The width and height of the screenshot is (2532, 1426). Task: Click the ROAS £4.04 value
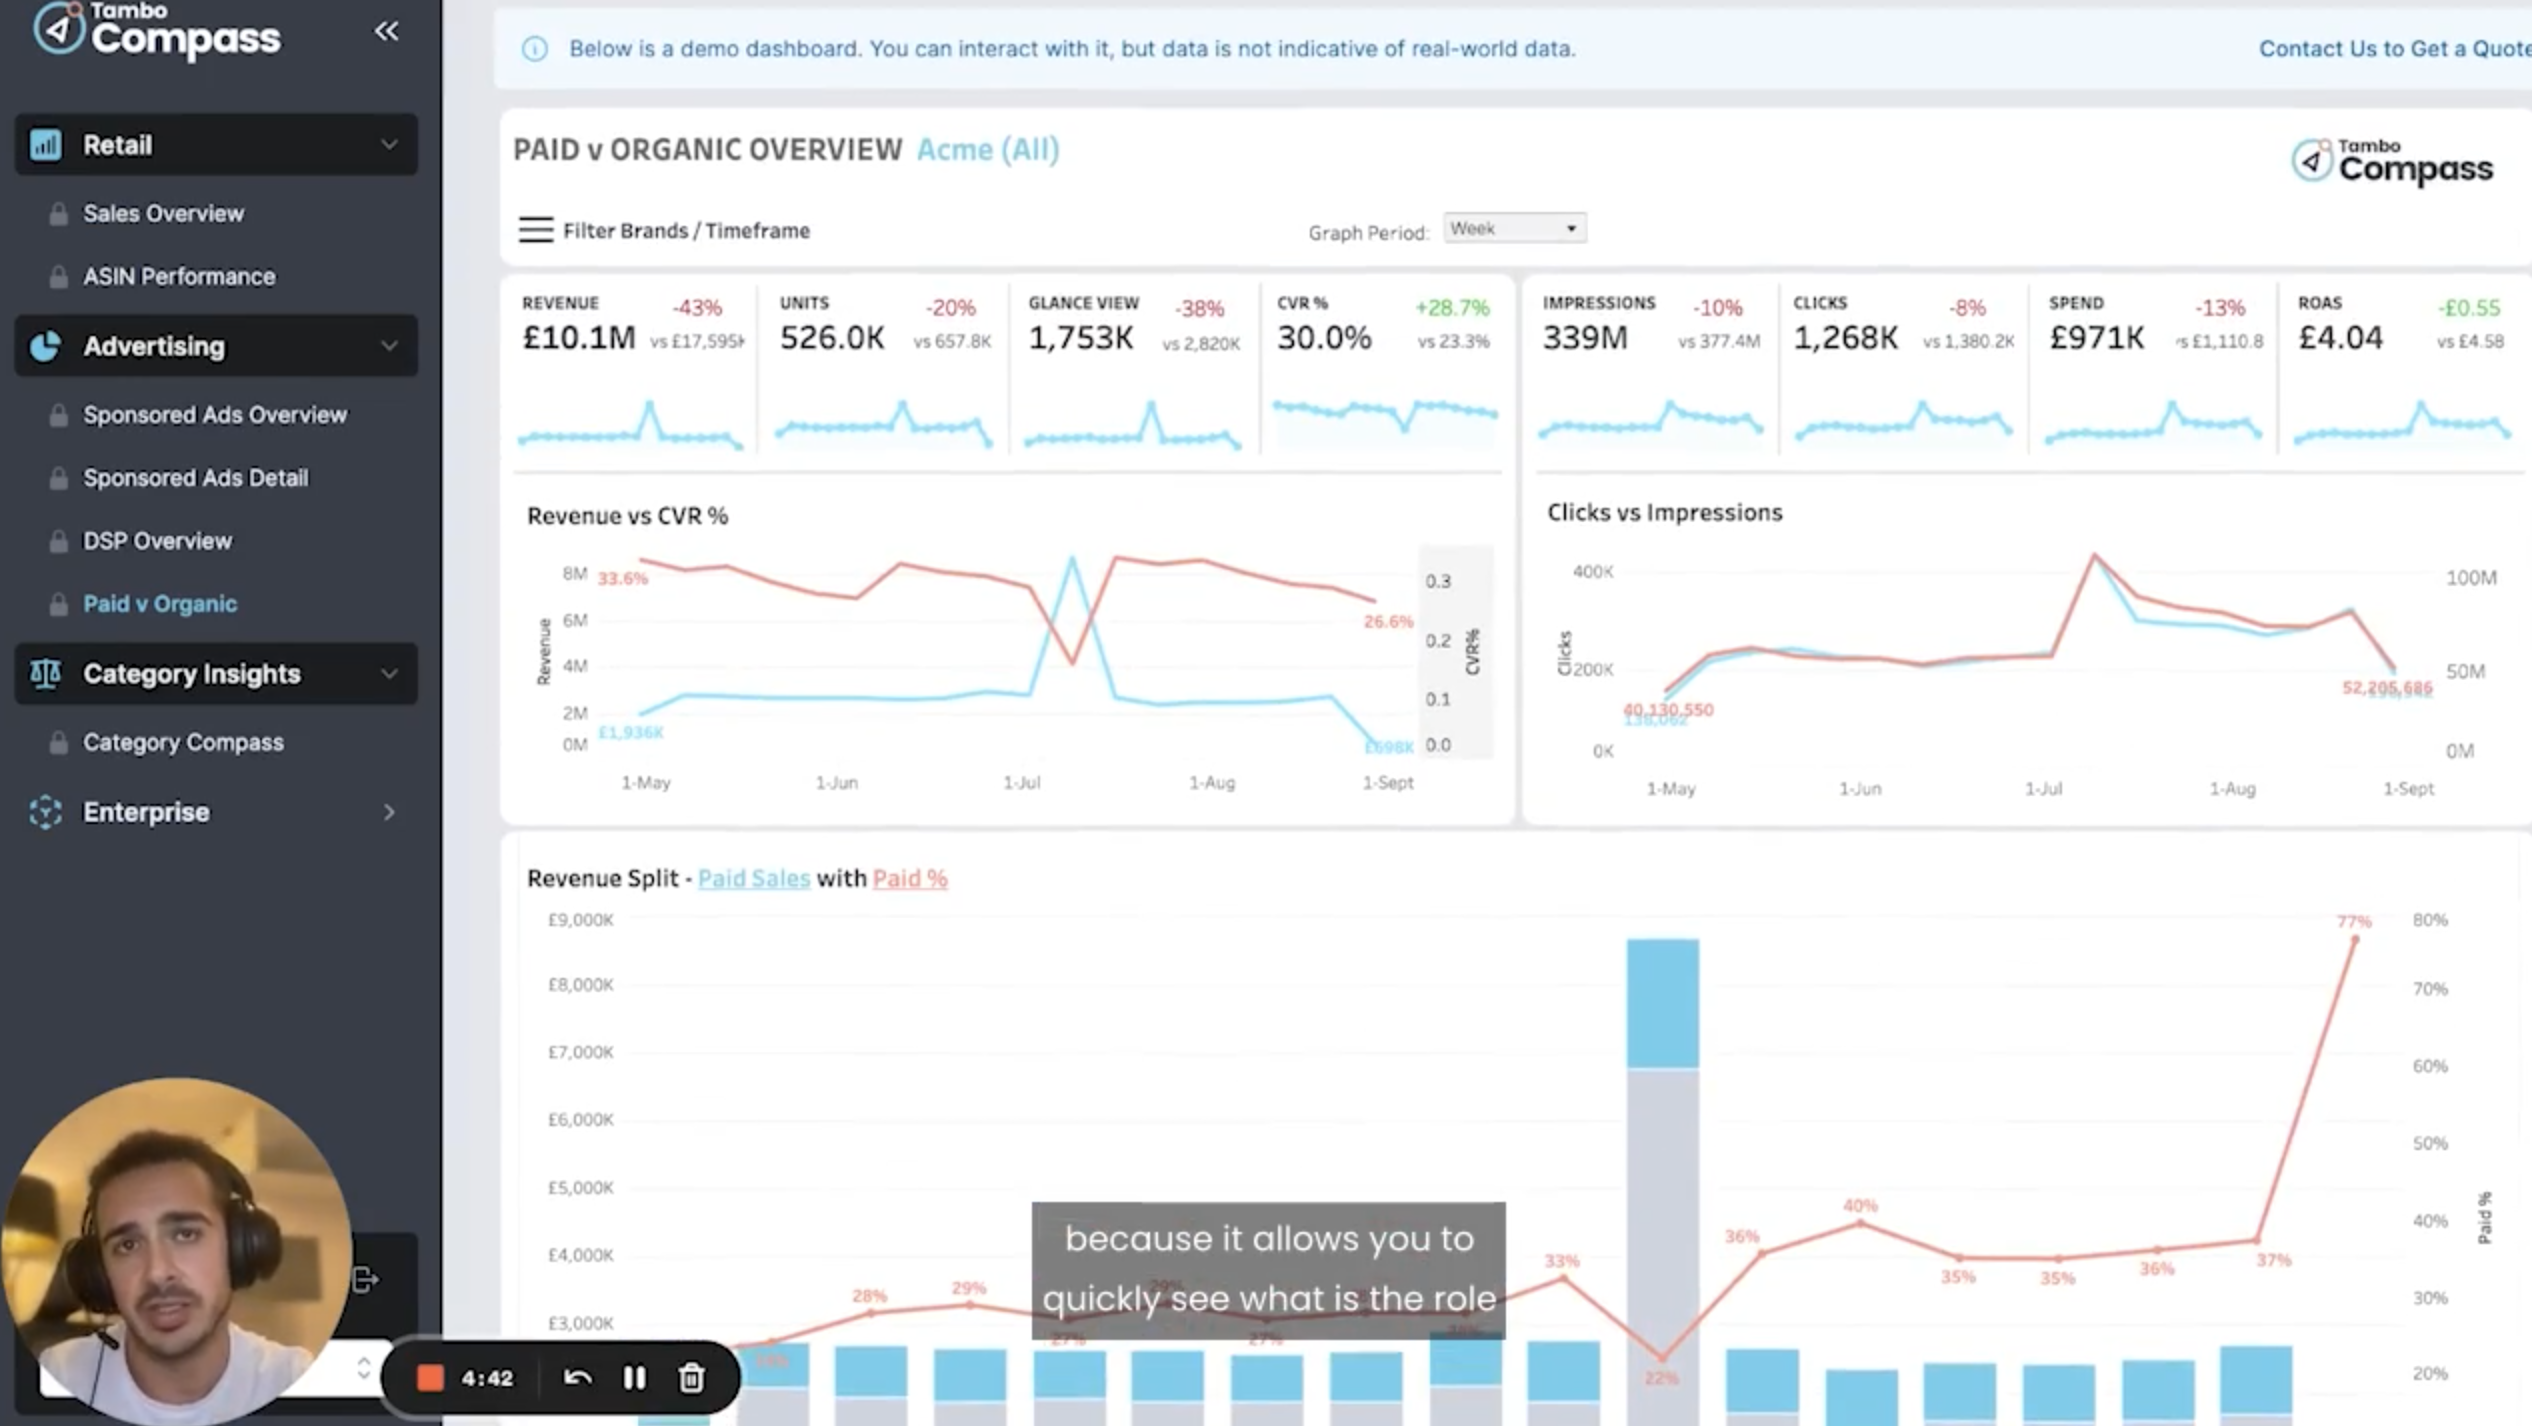pyautogui.click(x=2340, y=338)
